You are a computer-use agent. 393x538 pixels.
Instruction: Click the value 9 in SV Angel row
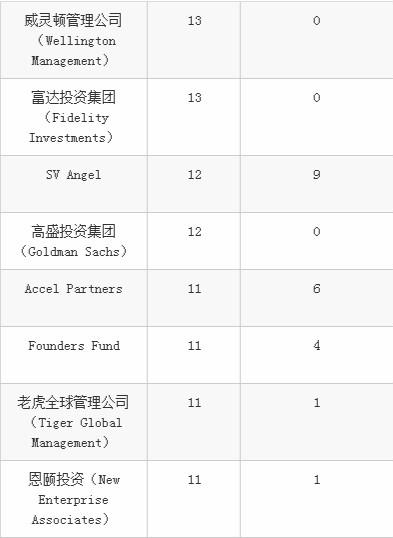(x=316, y=175)
